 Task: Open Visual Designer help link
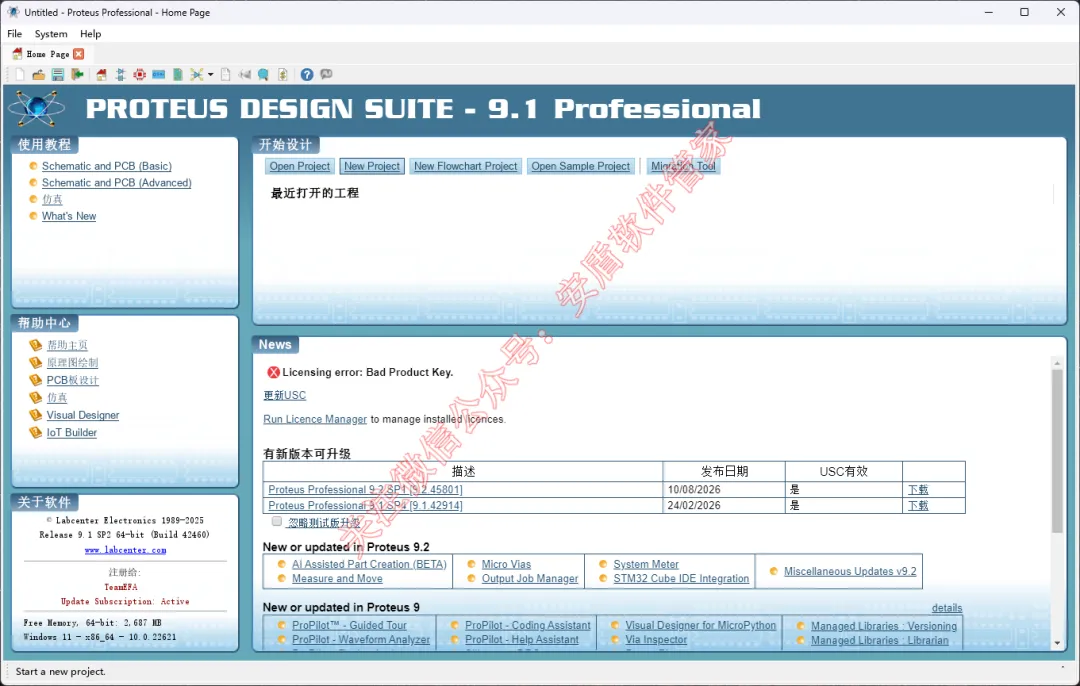click(x=83, y=415)
